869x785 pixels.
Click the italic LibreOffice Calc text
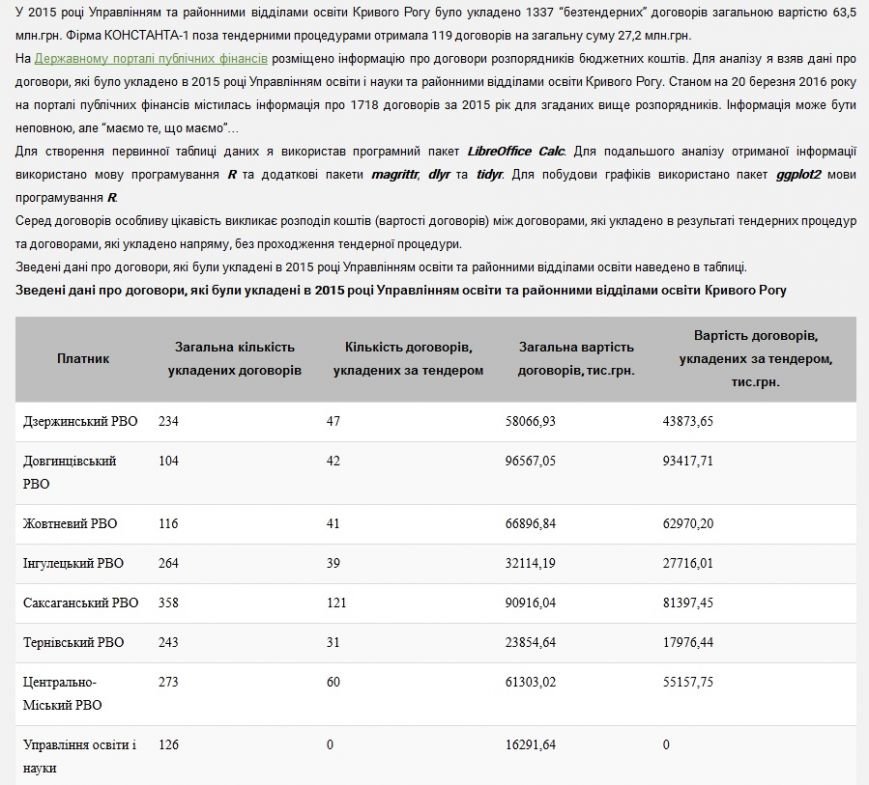[x=516, y=151]
